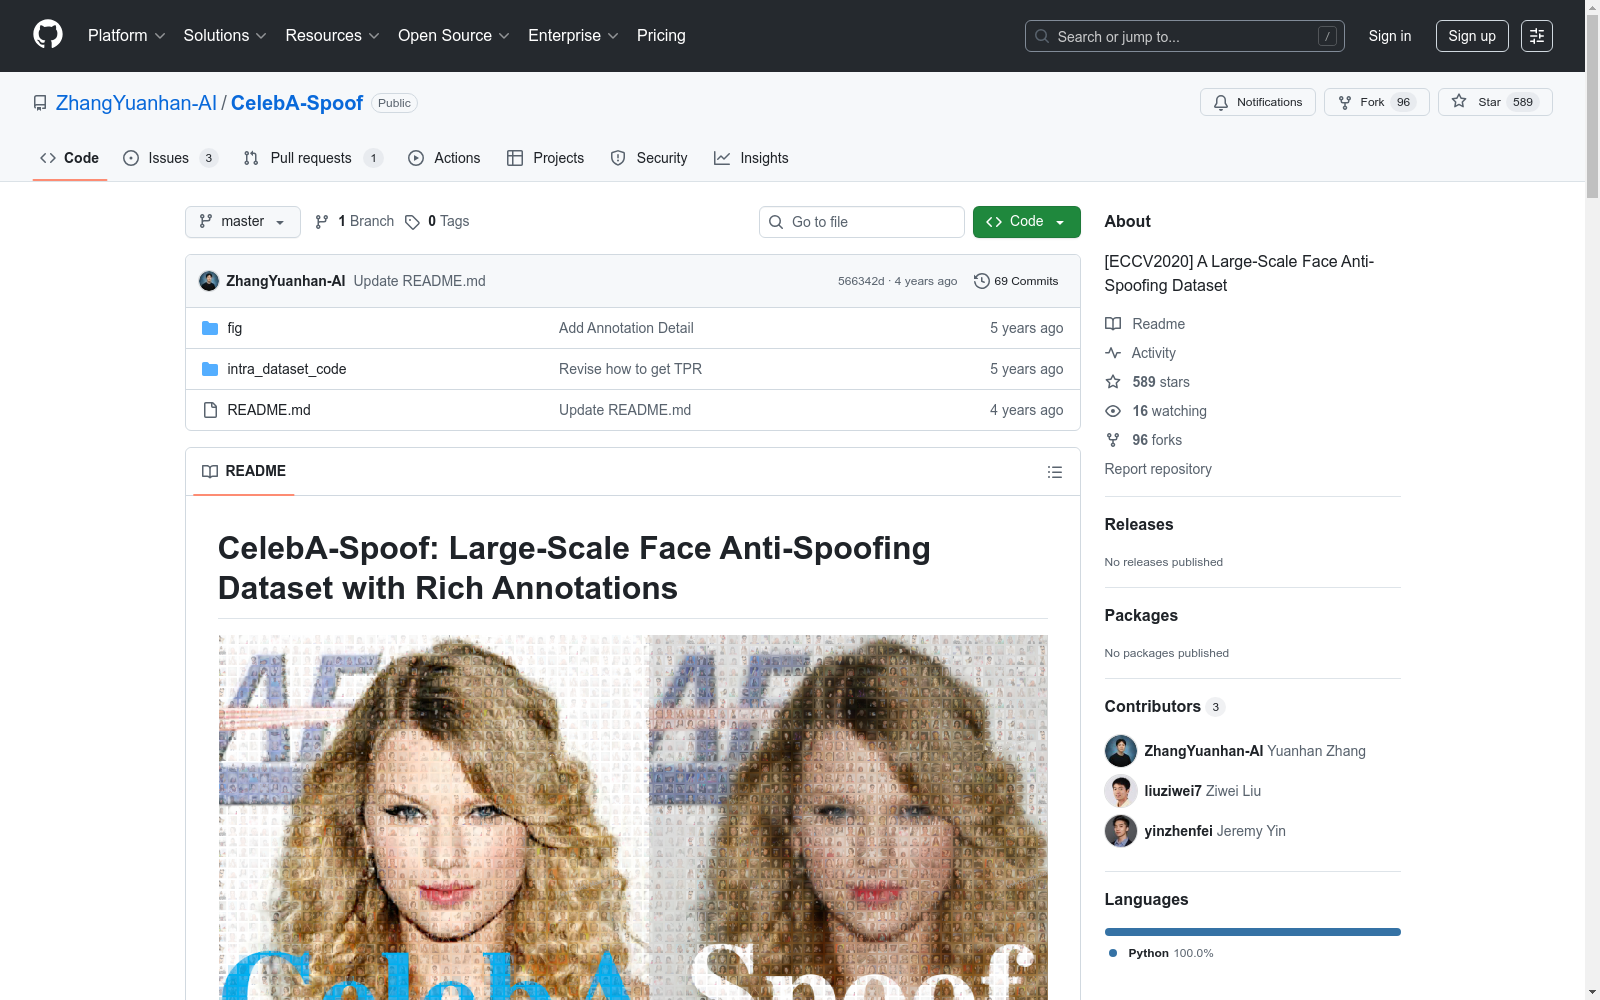Expand the Platform menu
The image size is (1600, 1000).
tap(127, 36)
